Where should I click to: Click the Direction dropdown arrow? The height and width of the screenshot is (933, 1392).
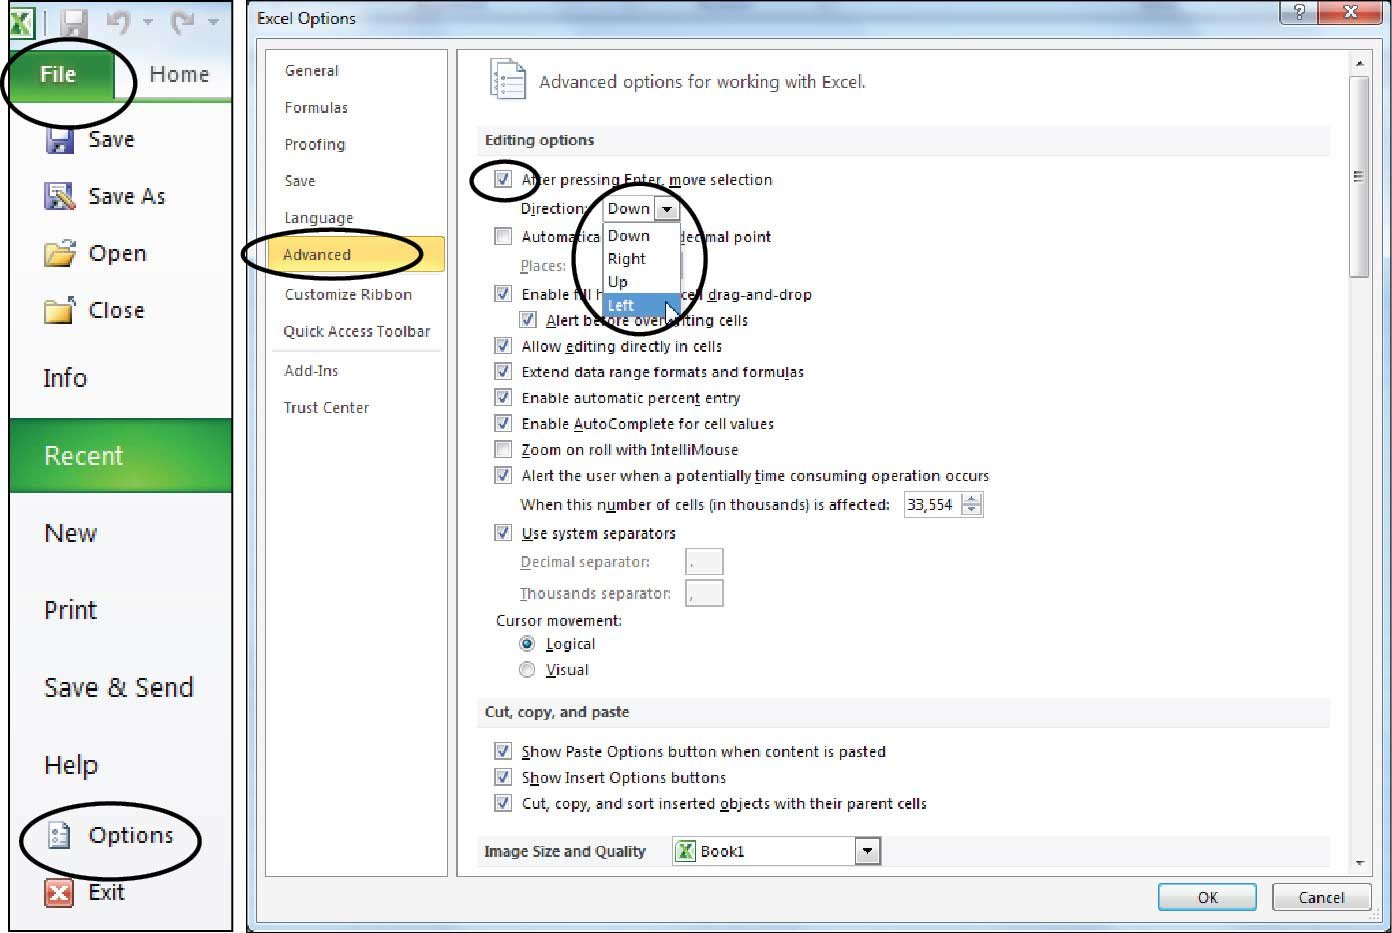(x=667, y=209)
